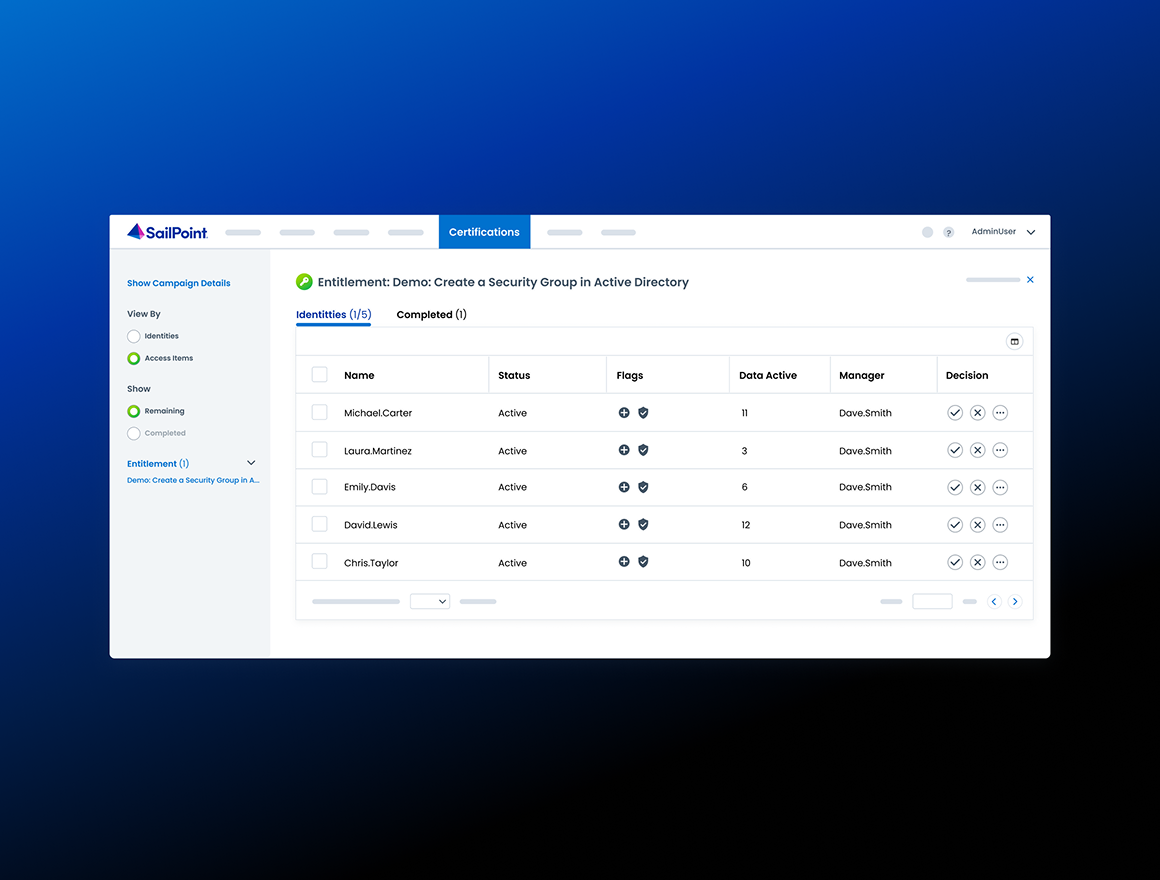Click the Michael.Carter name cell

378,413
